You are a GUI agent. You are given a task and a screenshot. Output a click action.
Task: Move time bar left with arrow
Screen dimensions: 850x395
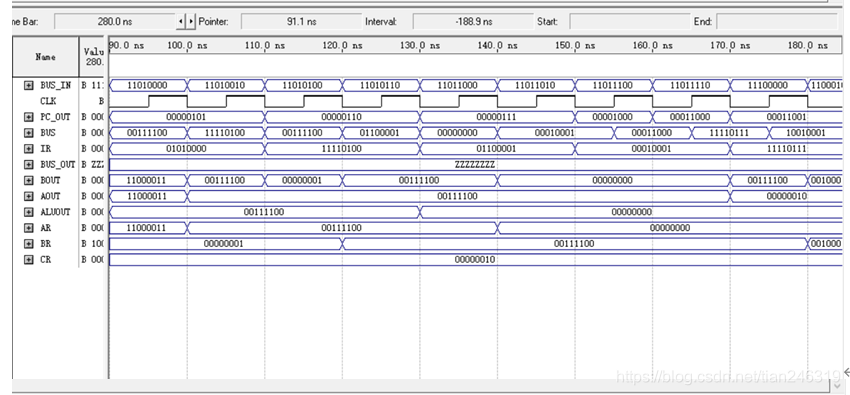[x=181, y=22]
